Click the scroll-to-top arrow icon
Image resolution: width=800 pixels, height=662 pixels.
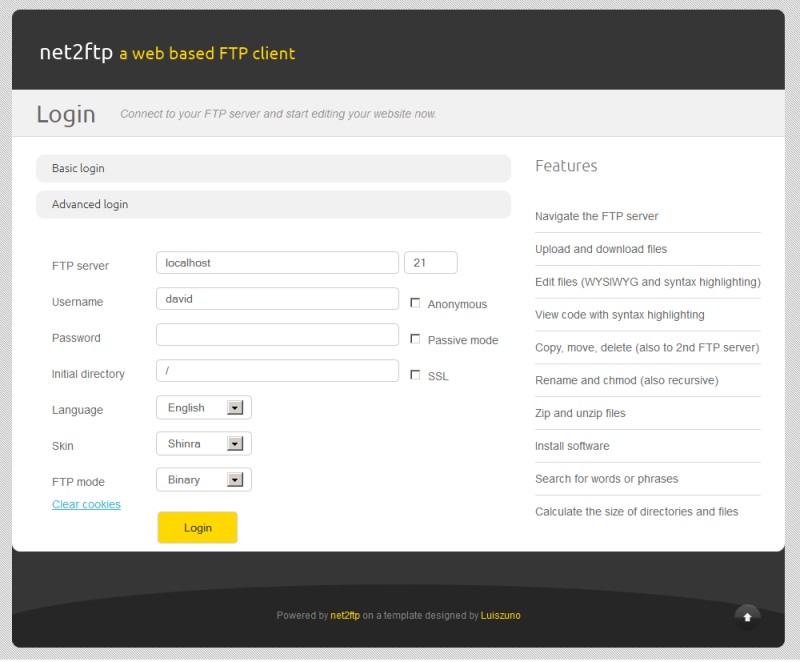click(747, 617)
